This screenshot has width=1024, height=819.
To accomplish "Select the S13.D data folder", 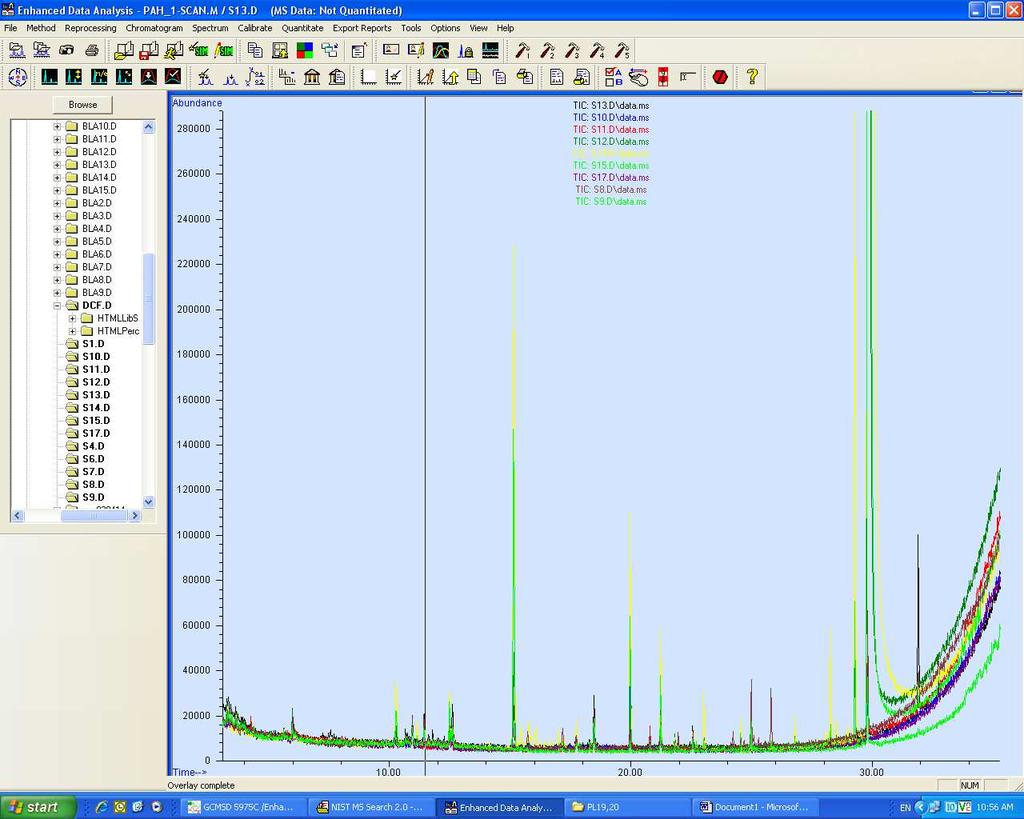I will 95,395.
